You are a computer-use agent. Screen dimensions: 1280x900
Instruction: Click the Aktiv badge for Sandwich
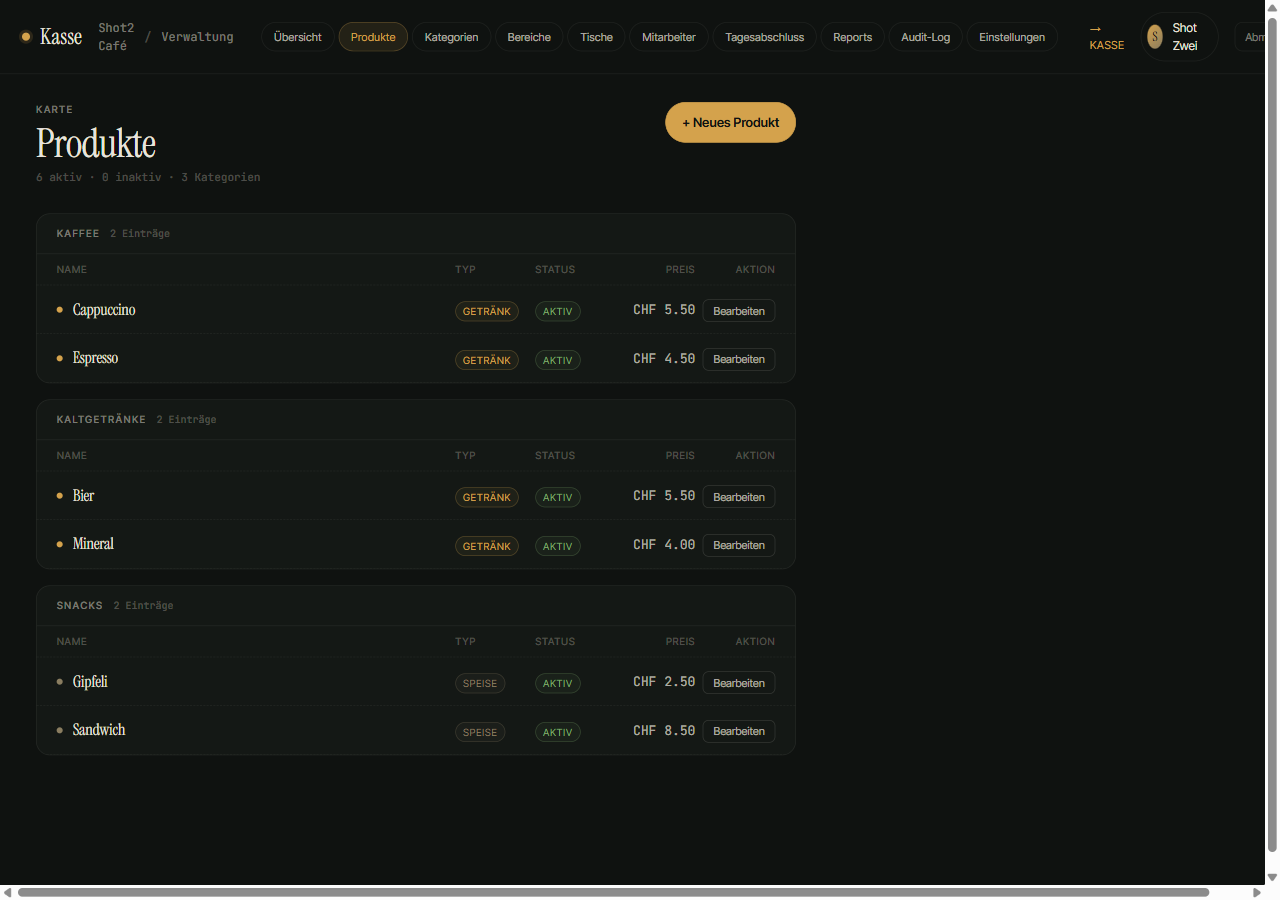[x=558, y=732]
